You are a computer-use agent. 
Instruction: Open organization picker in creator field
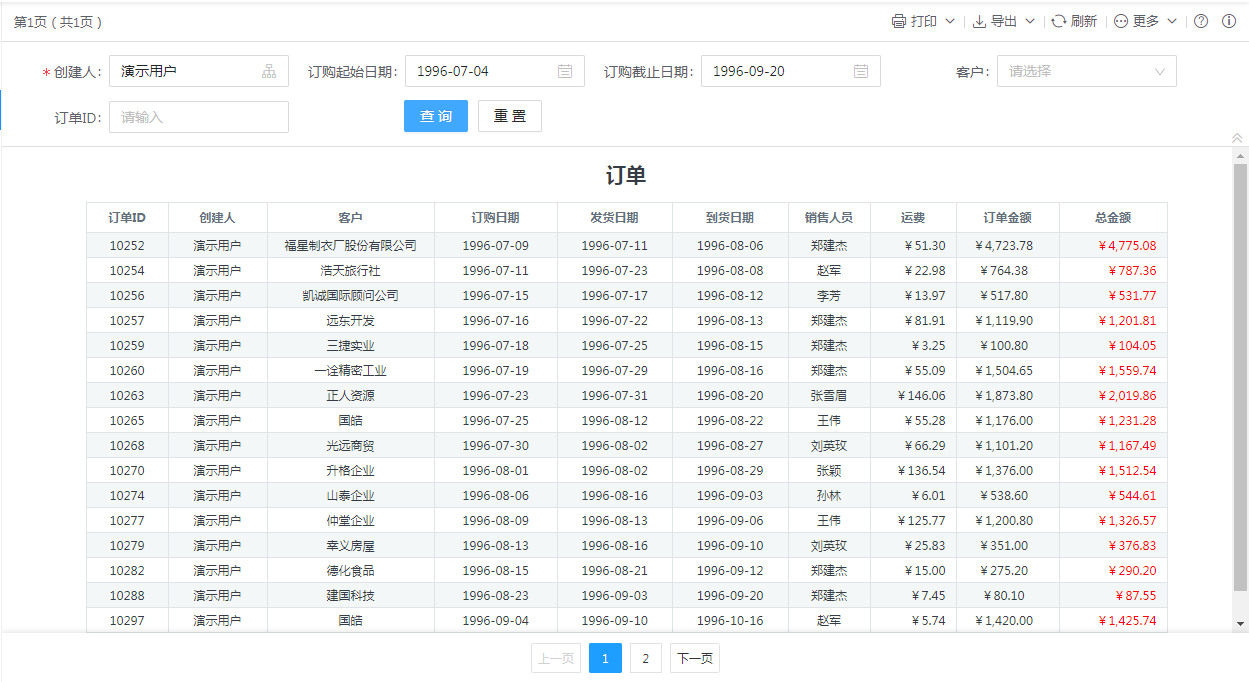click(x=269, y=71)
